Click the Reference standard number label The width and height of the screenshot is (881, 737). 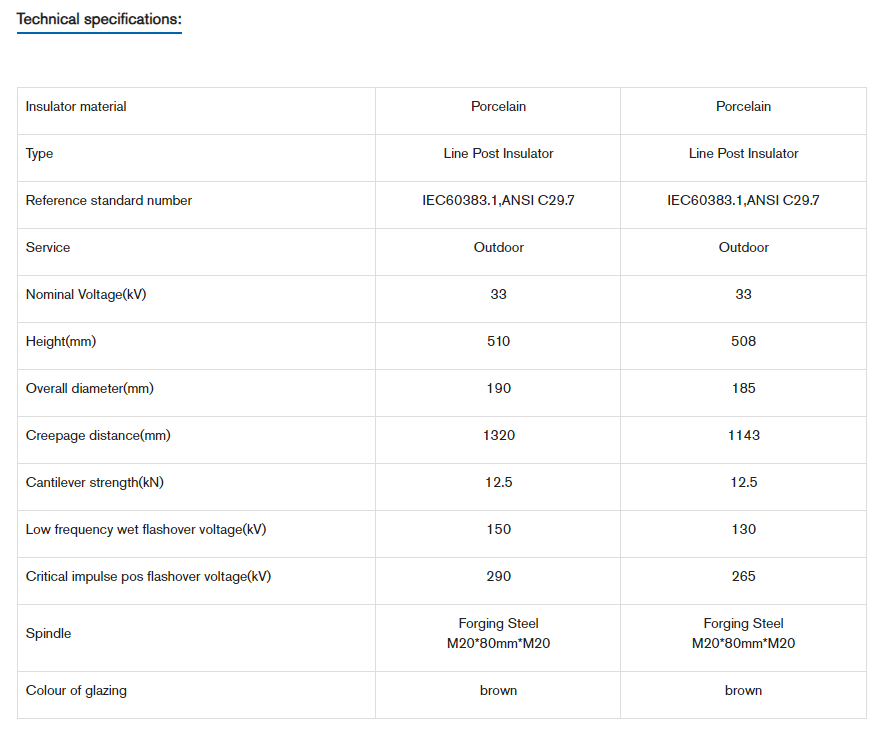tap(109, 201)
